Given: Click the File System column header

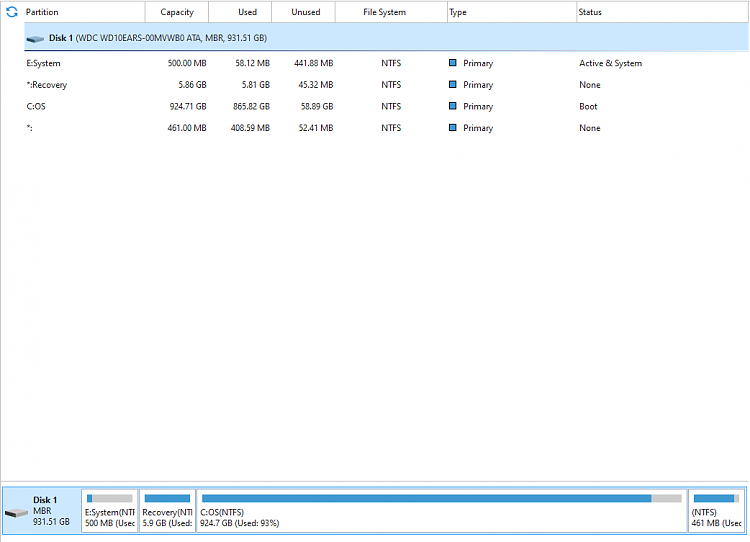Looking at the screenshot, I should (384, 12).
